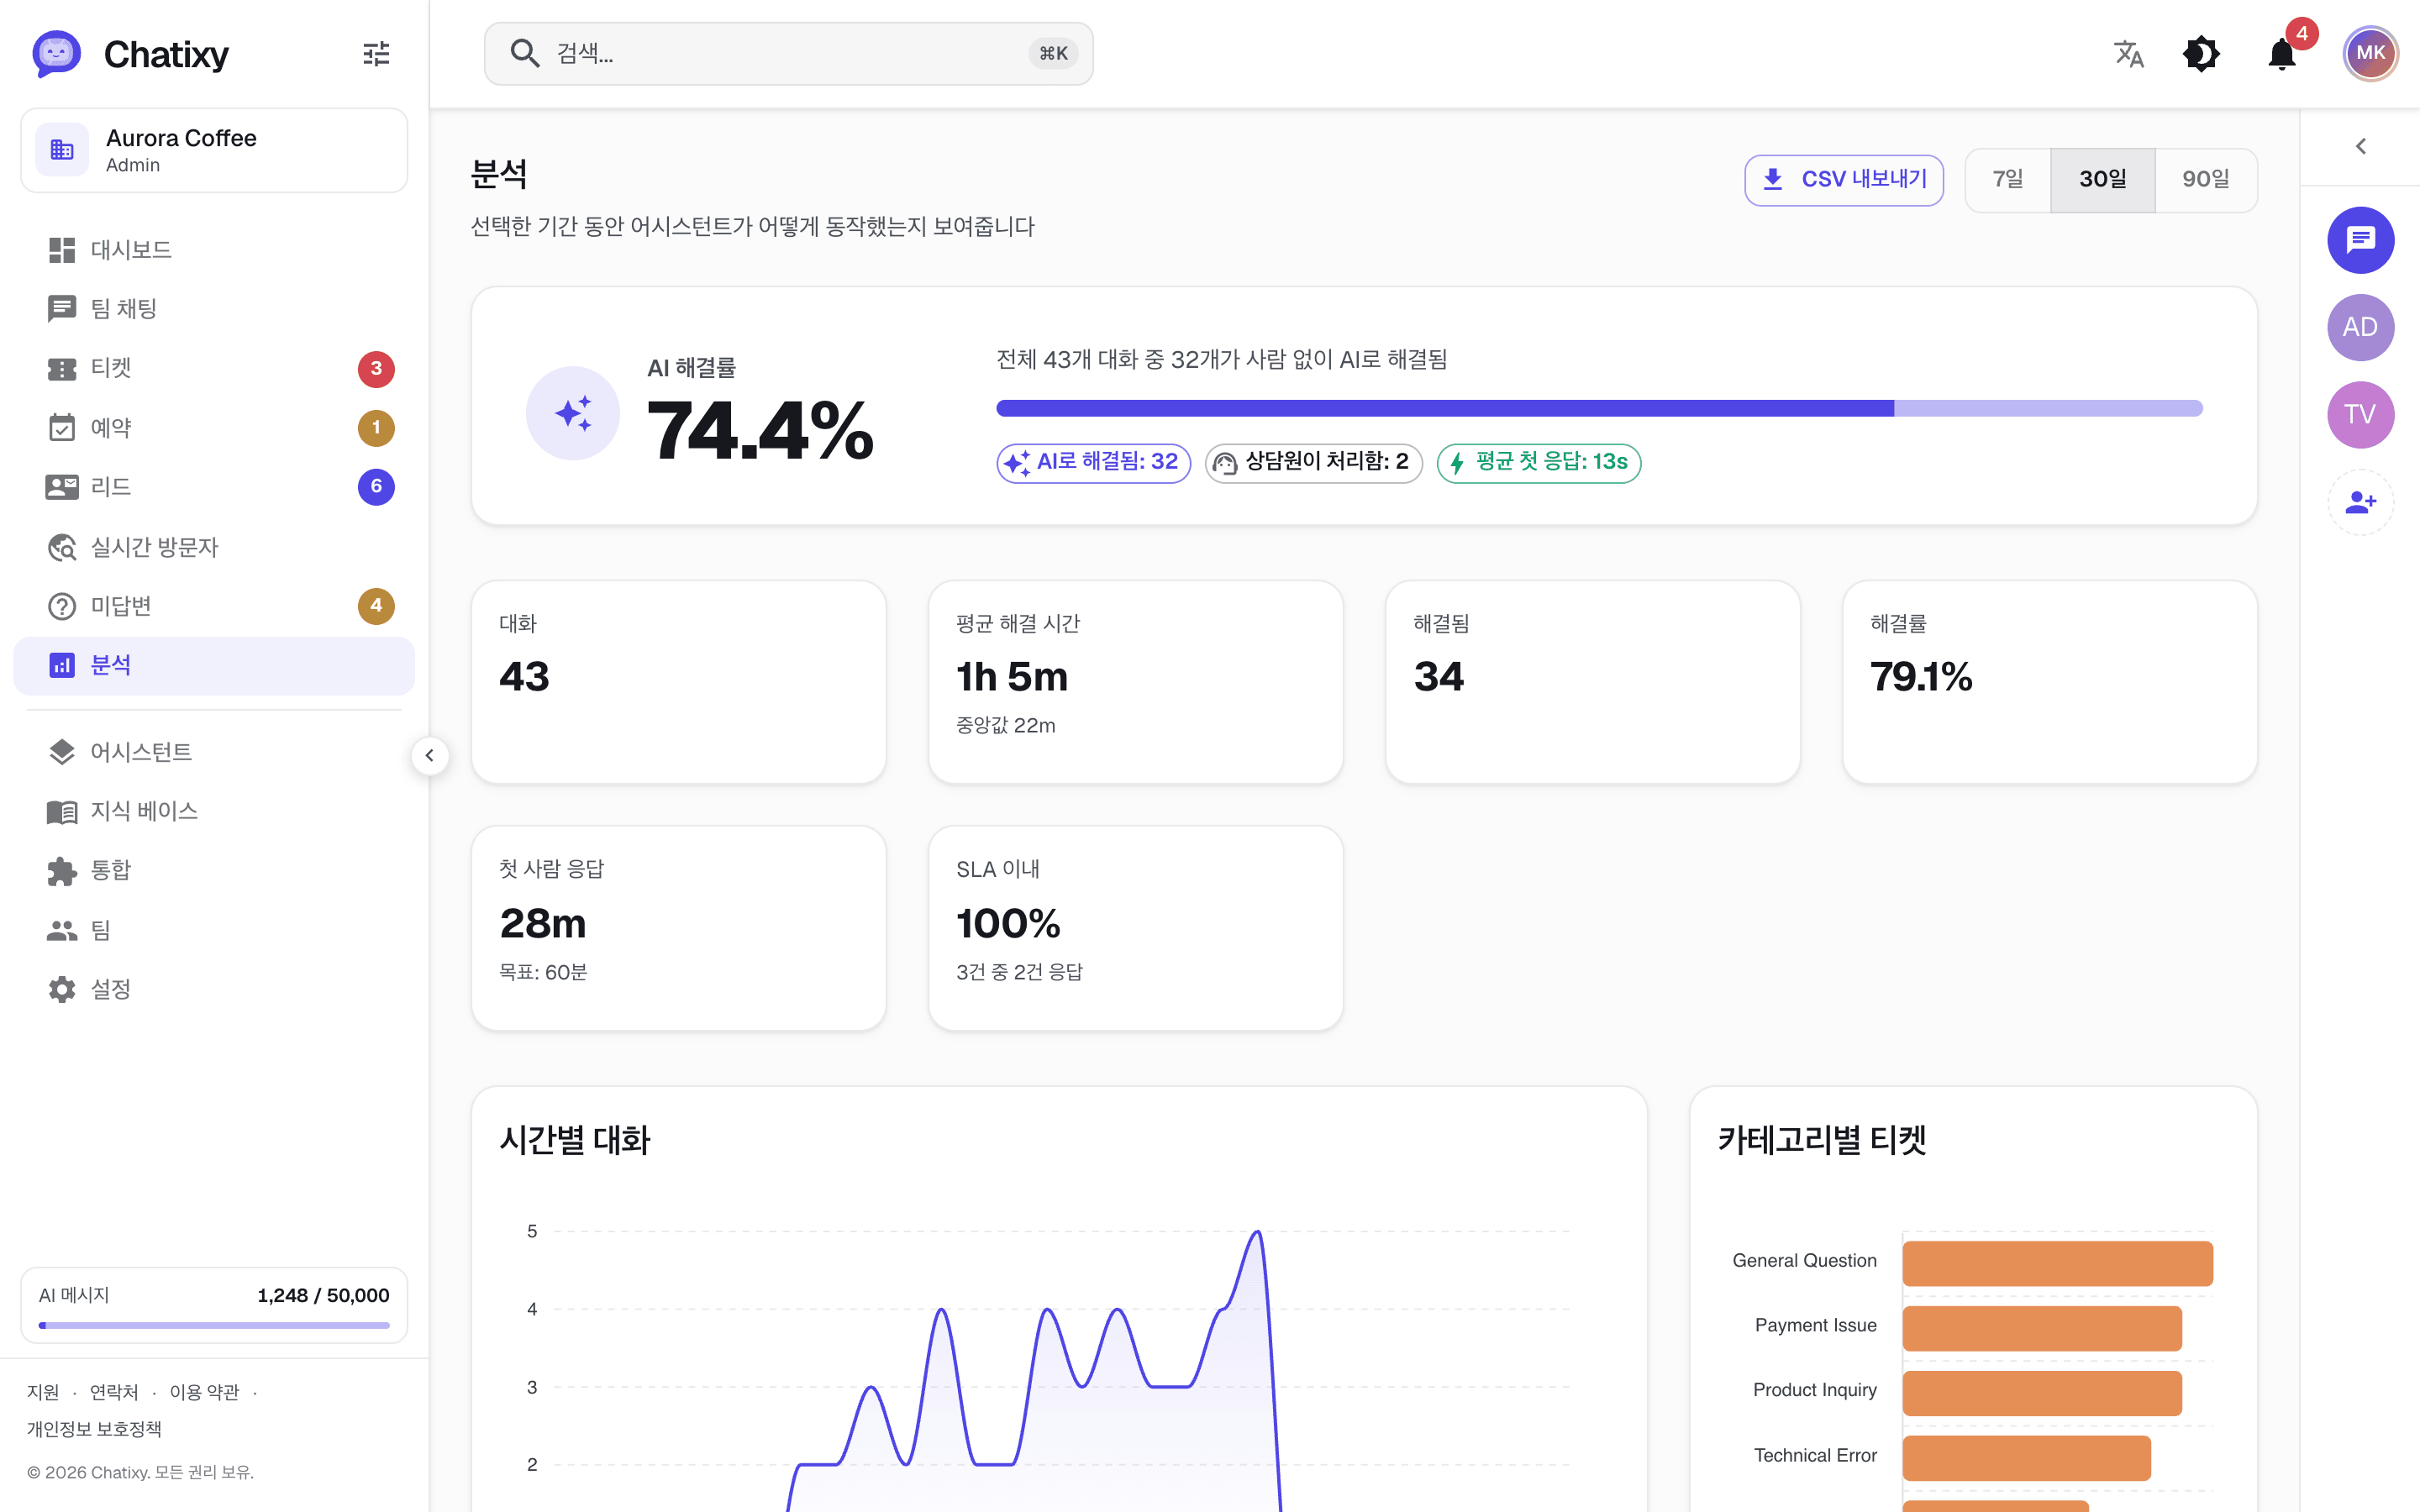Click the 대화 43 stat card
This screenshot has width=2420, height=1512.
[x=678, y=682]
